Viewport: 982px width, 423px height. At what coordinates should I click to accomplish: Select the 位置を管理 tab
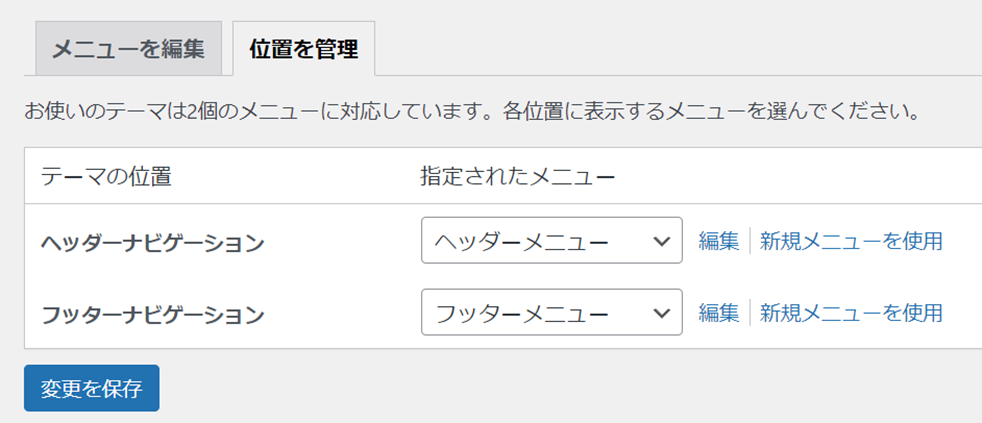coord(303,48)
